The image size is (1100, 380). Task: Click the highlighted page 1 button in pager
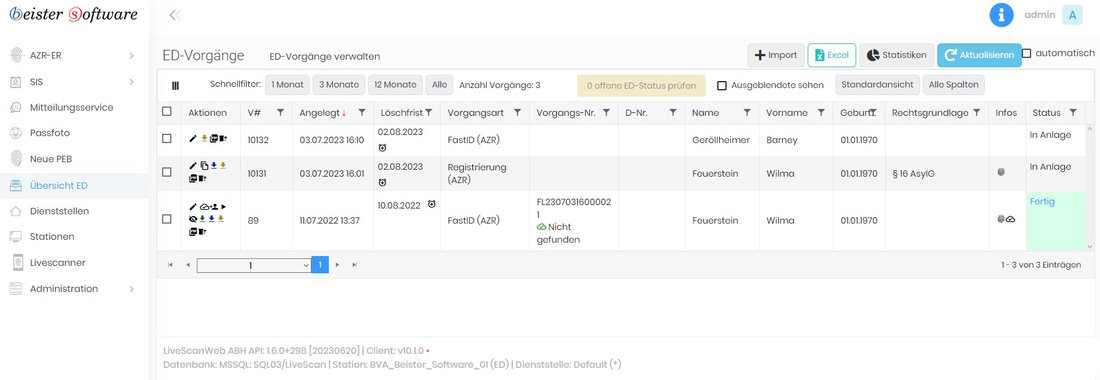click(x=320, y=265)
